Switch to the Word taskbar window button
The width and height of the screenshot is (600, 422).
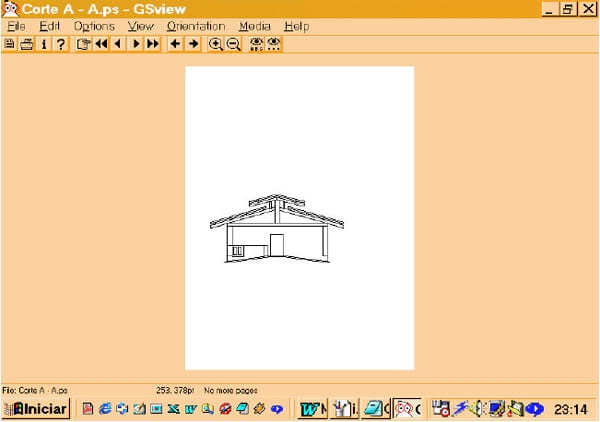(x=313, y=409)
